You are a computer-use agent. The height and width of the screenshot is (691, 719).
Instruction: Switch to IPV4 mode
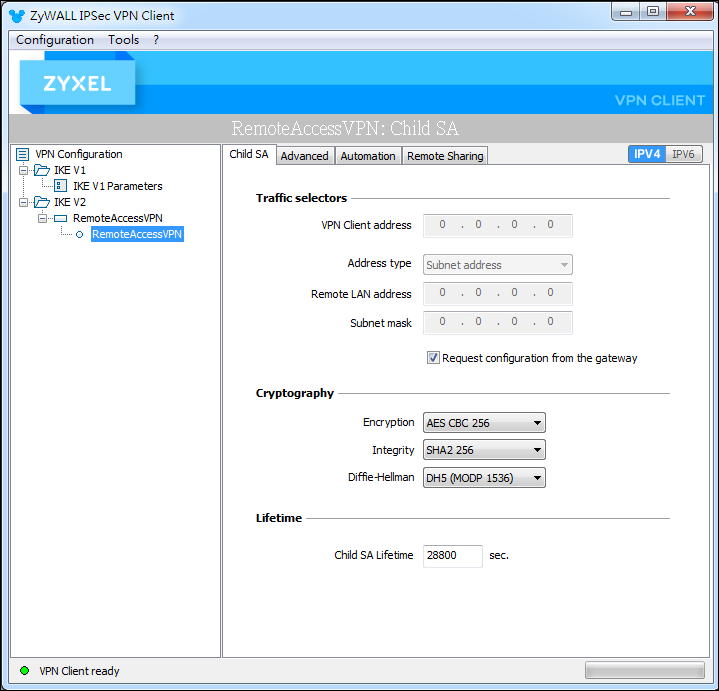[x=647, y=154]
